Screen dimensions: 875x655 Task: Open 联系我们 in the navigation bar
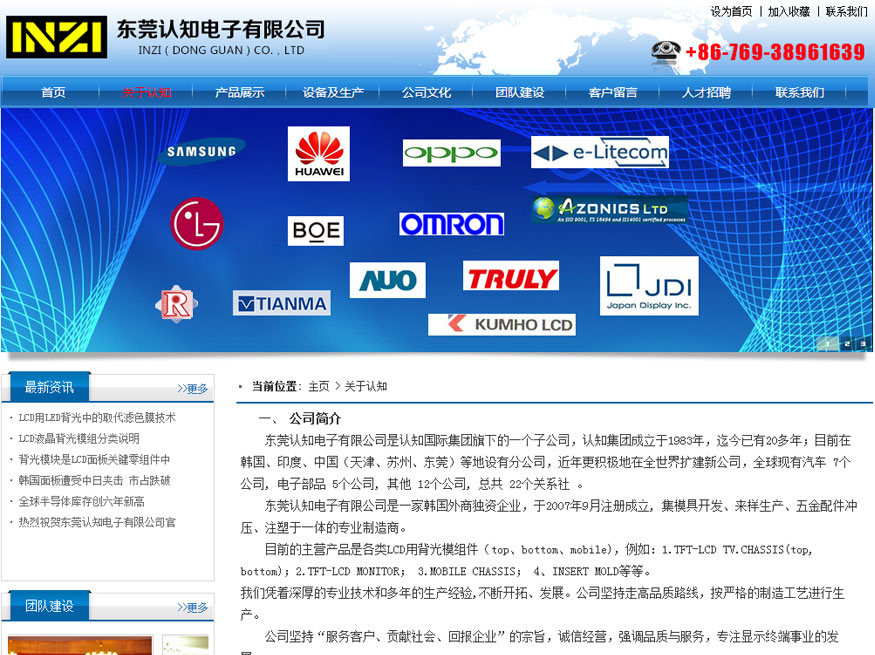pos(799,93)
